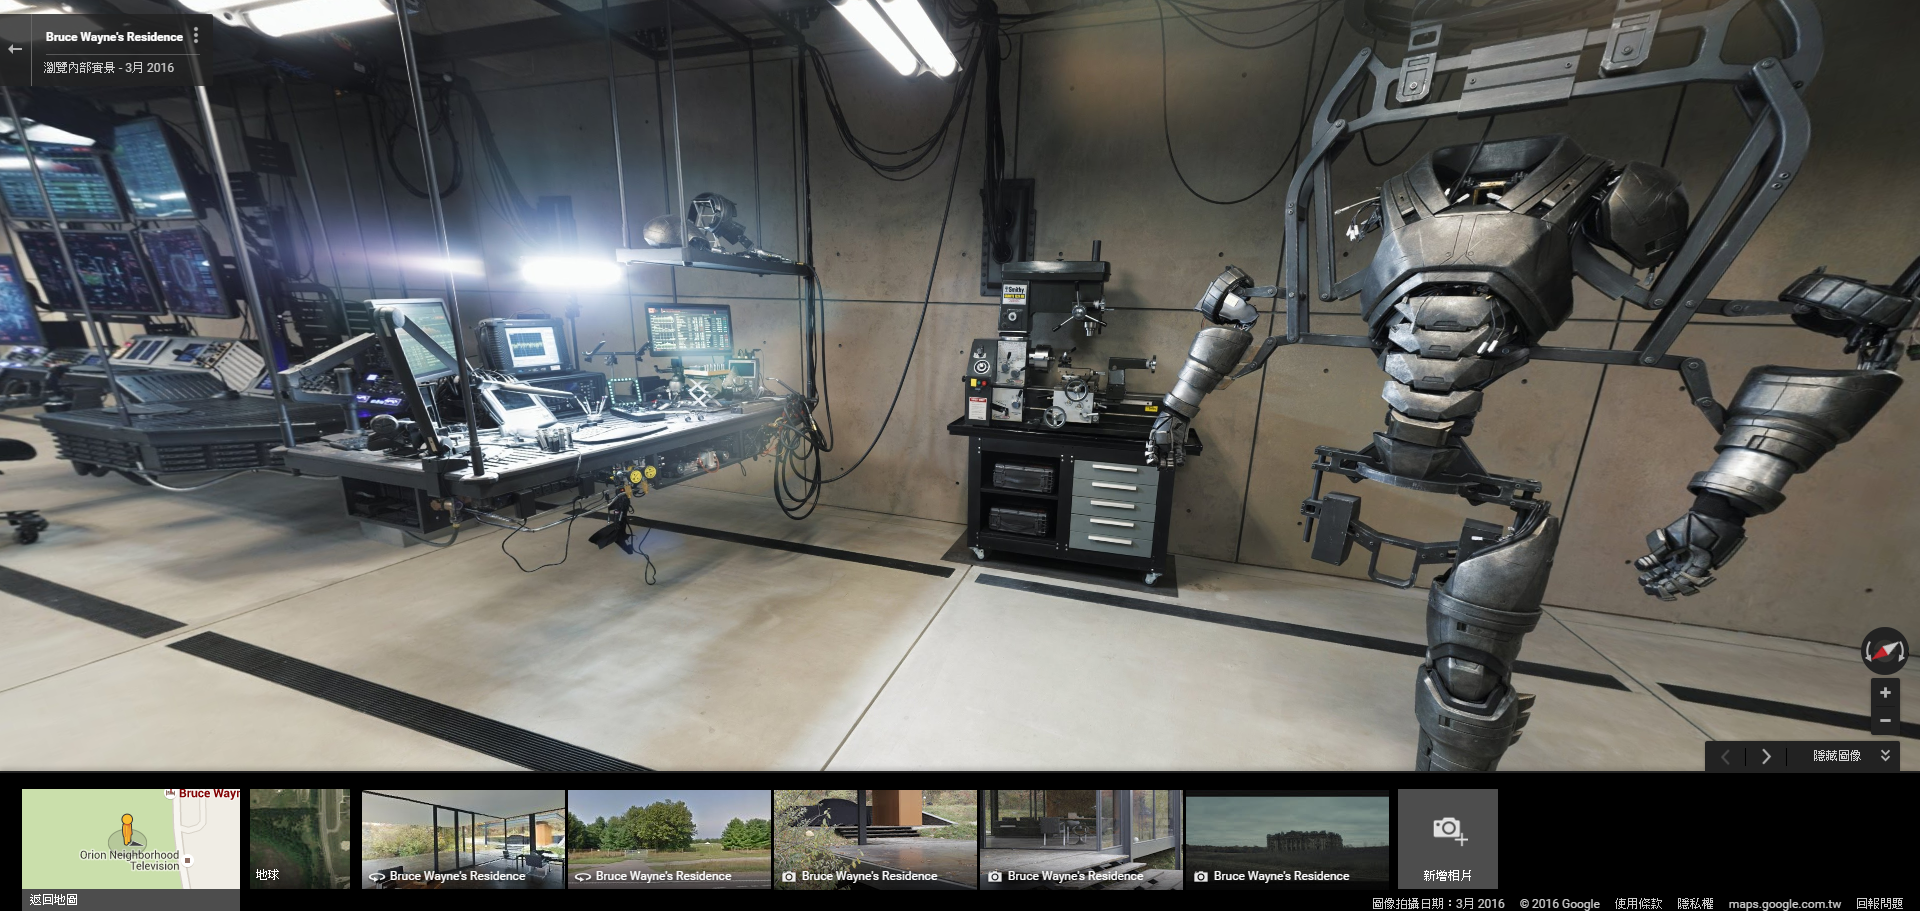Open the 使用條款 terms link
1920x911 pixels.
(x=1638, y=903)
